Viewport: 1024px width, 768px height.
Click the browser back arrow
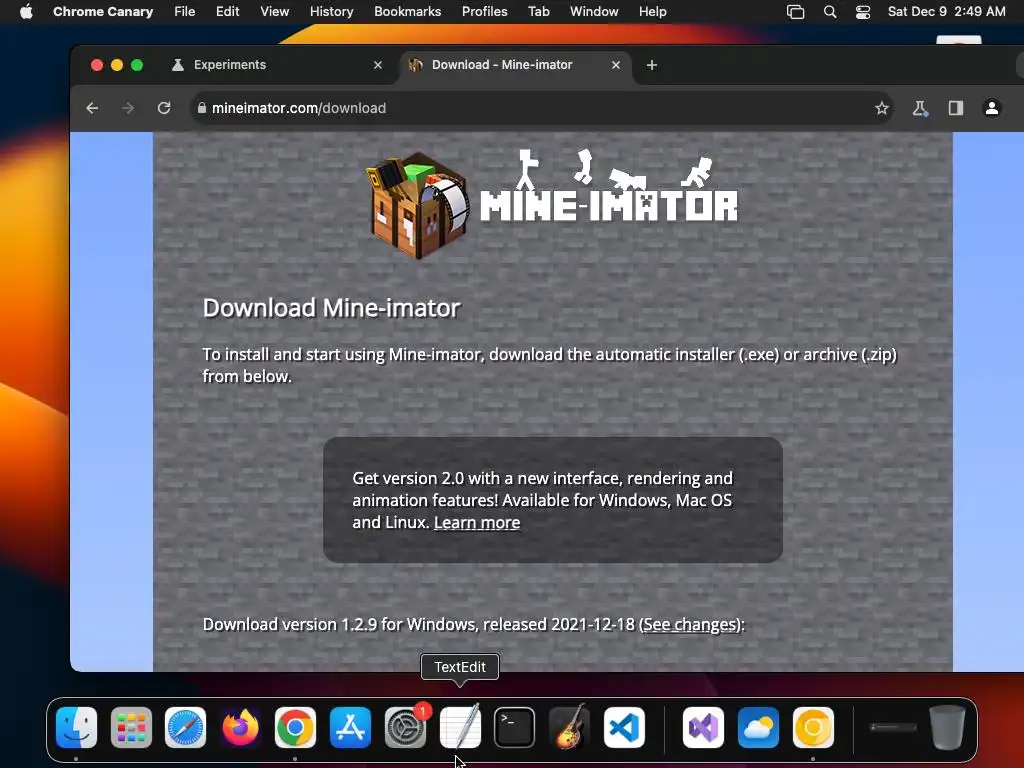click(x=92, y=108)
